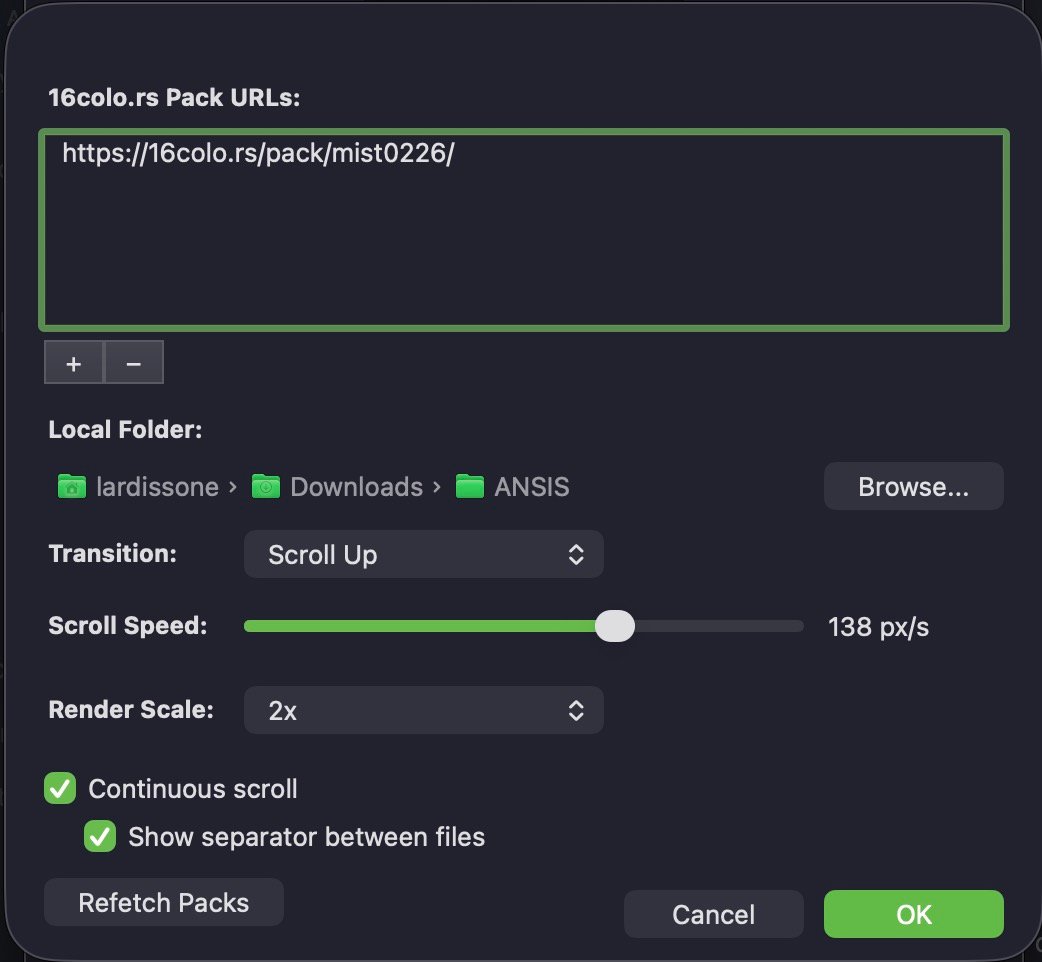
Task: Click the minus icon to remove a pack URL
Action: tap(134, 362)
